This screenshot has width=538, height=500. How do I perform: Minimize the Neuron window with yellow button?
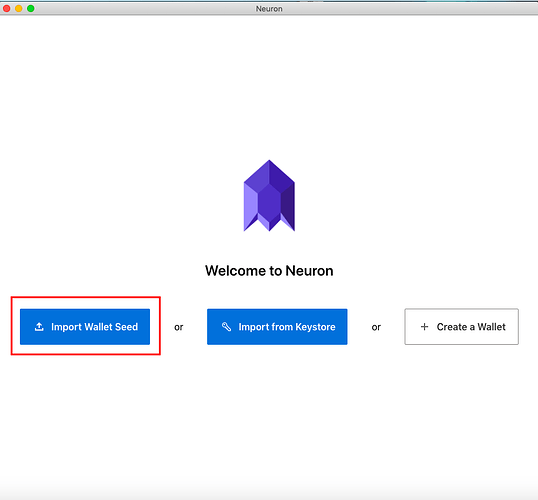(19, 8)
